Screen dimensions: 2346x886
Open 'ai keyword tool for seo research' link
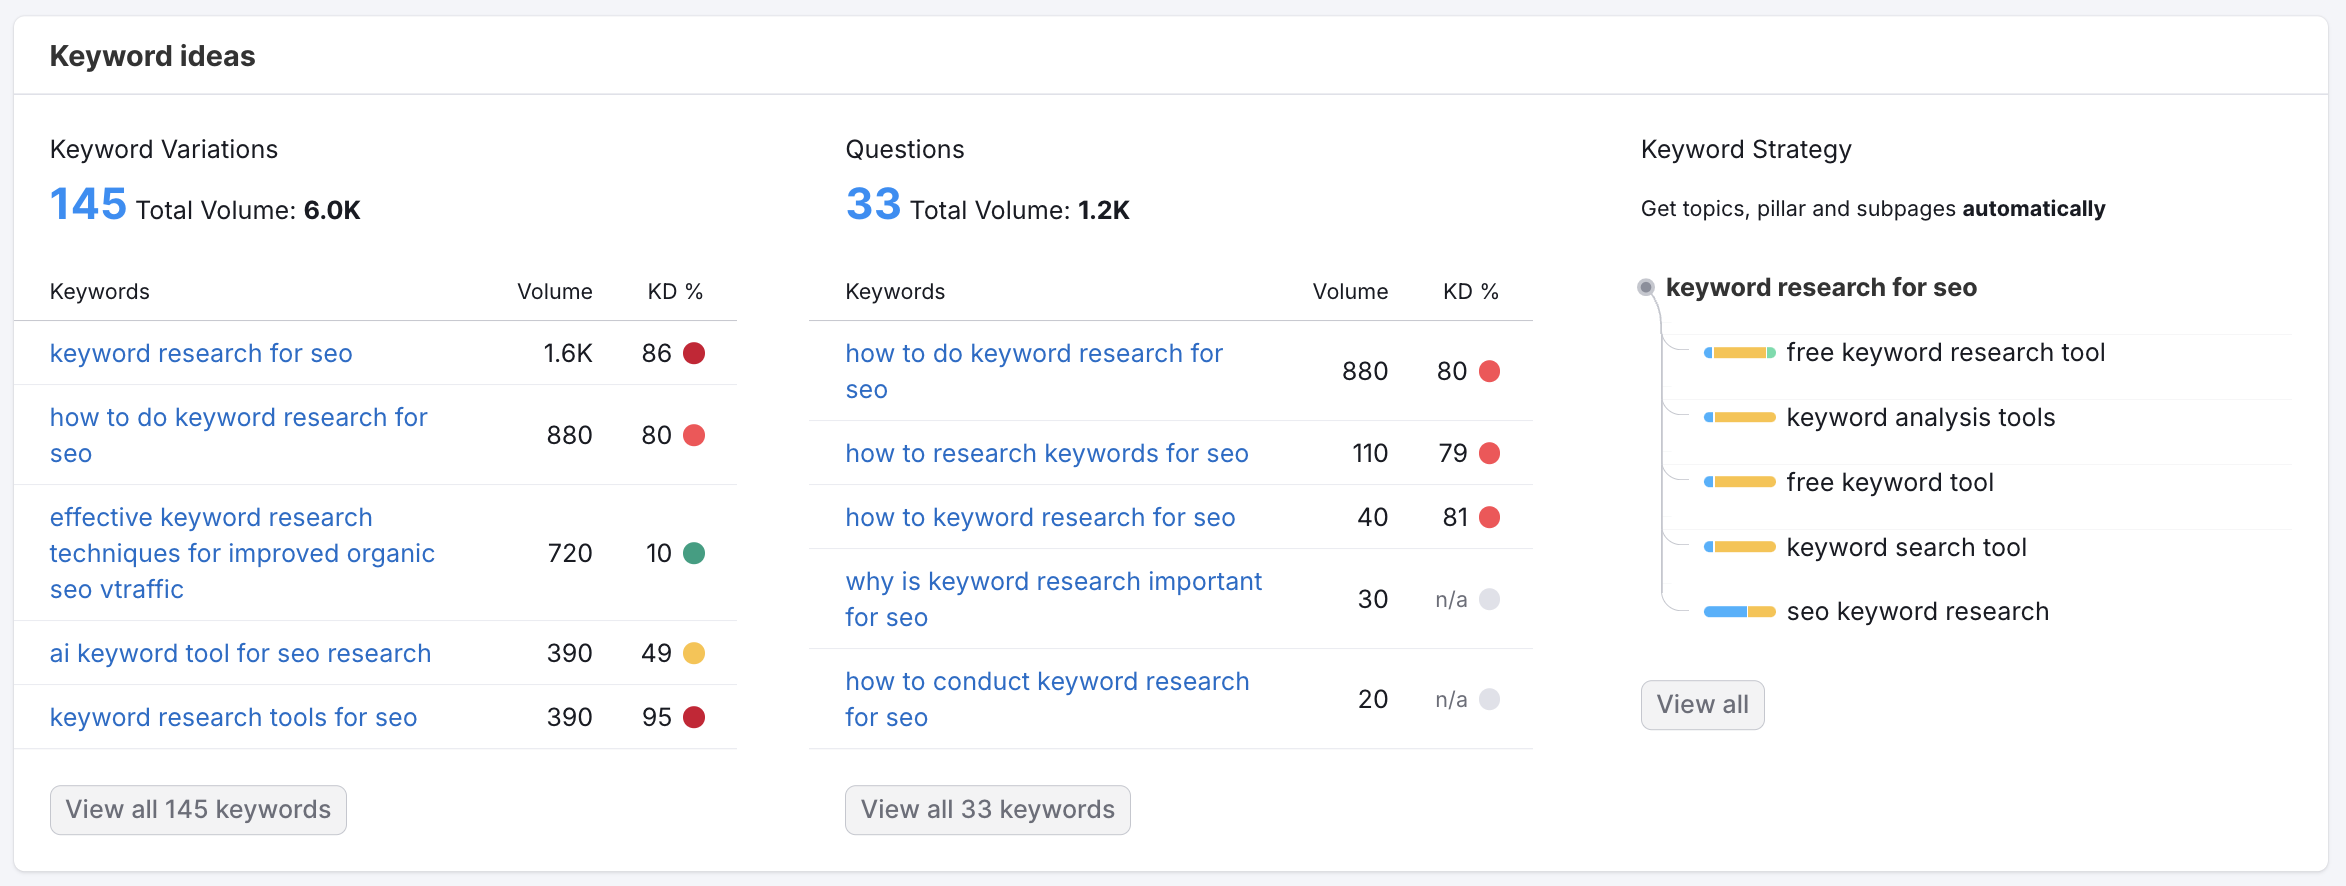pyautogui.click(x=240, y=653)
